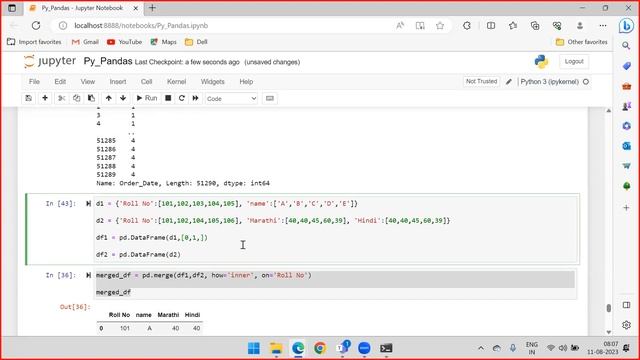Open the Edit menu

[60, 82]
